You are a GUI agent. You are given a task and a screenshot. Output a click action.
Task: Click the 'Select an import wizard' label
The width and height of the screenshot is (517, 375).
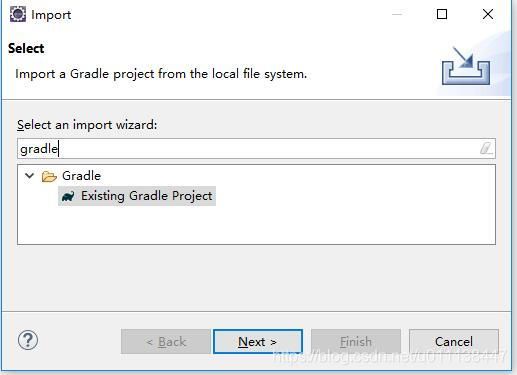click(87, 125)
